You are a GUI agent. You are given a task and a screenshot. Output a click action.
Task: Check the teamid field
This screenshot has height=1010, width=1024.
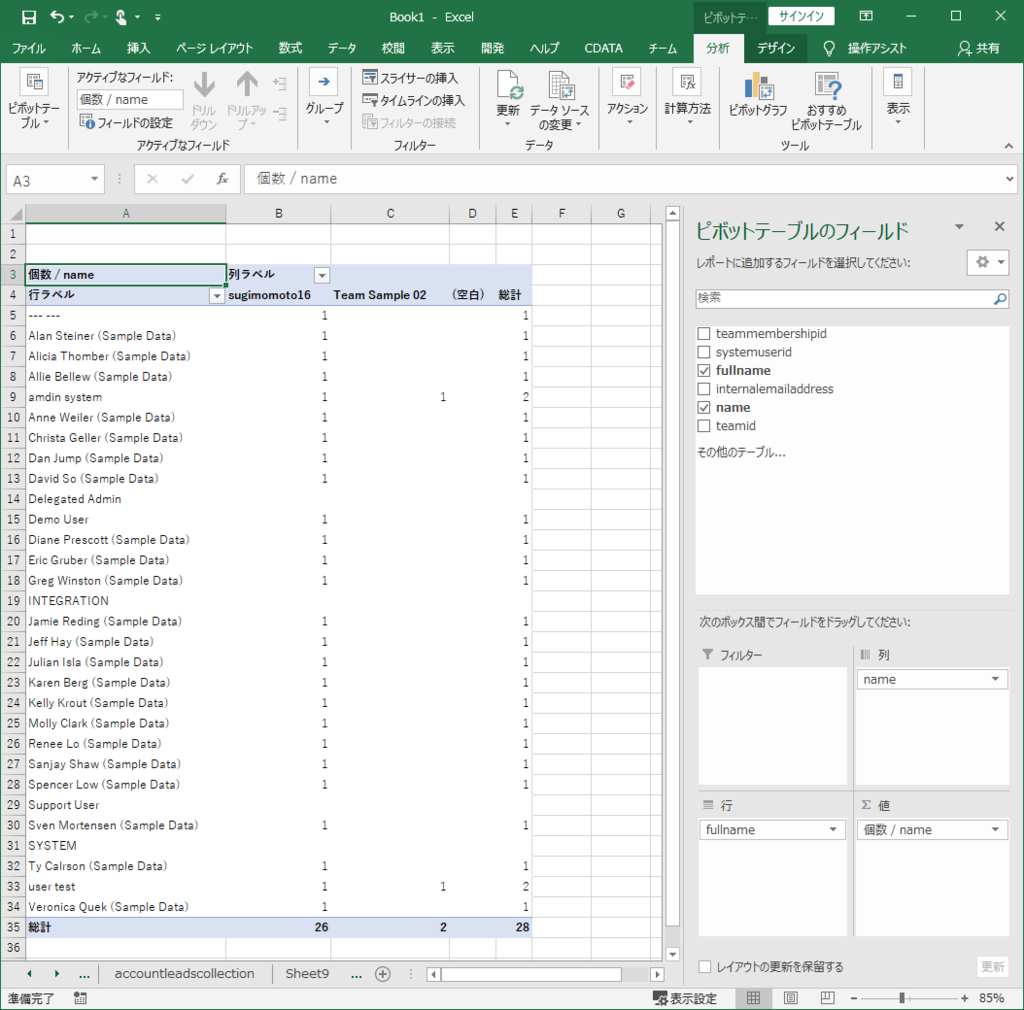(704, 426)
